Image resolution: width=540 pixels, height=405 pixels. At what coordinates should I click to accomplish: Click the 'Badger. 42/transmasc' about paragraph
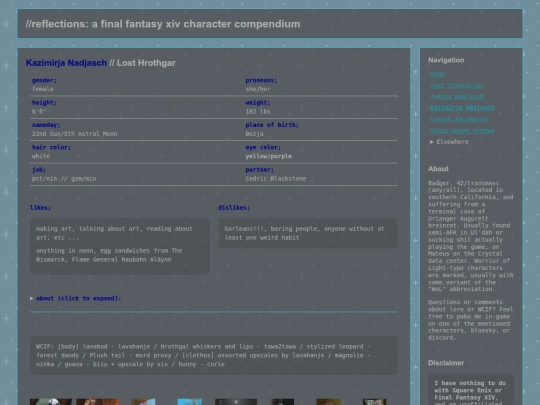click(x=471, y=236)
